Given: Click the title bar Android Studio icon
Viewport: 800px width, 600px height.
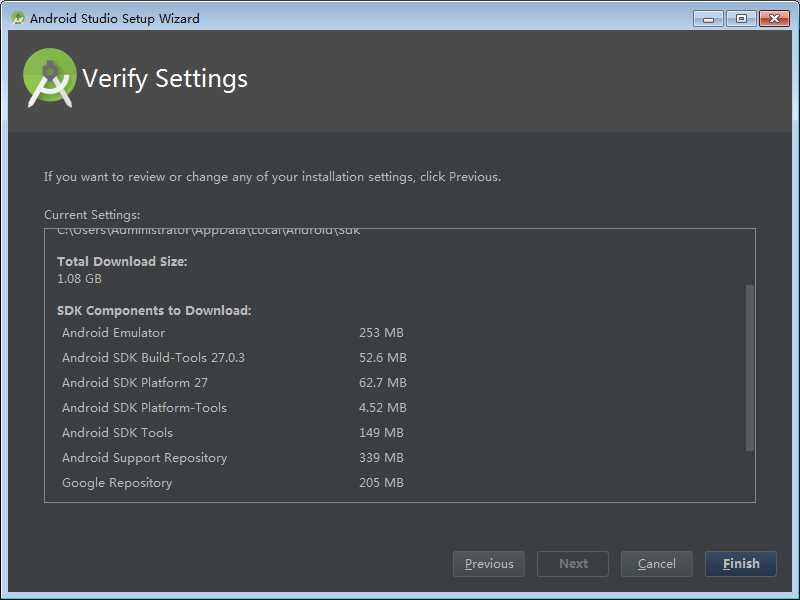Looking at the screenshot, I should point(18,18).
